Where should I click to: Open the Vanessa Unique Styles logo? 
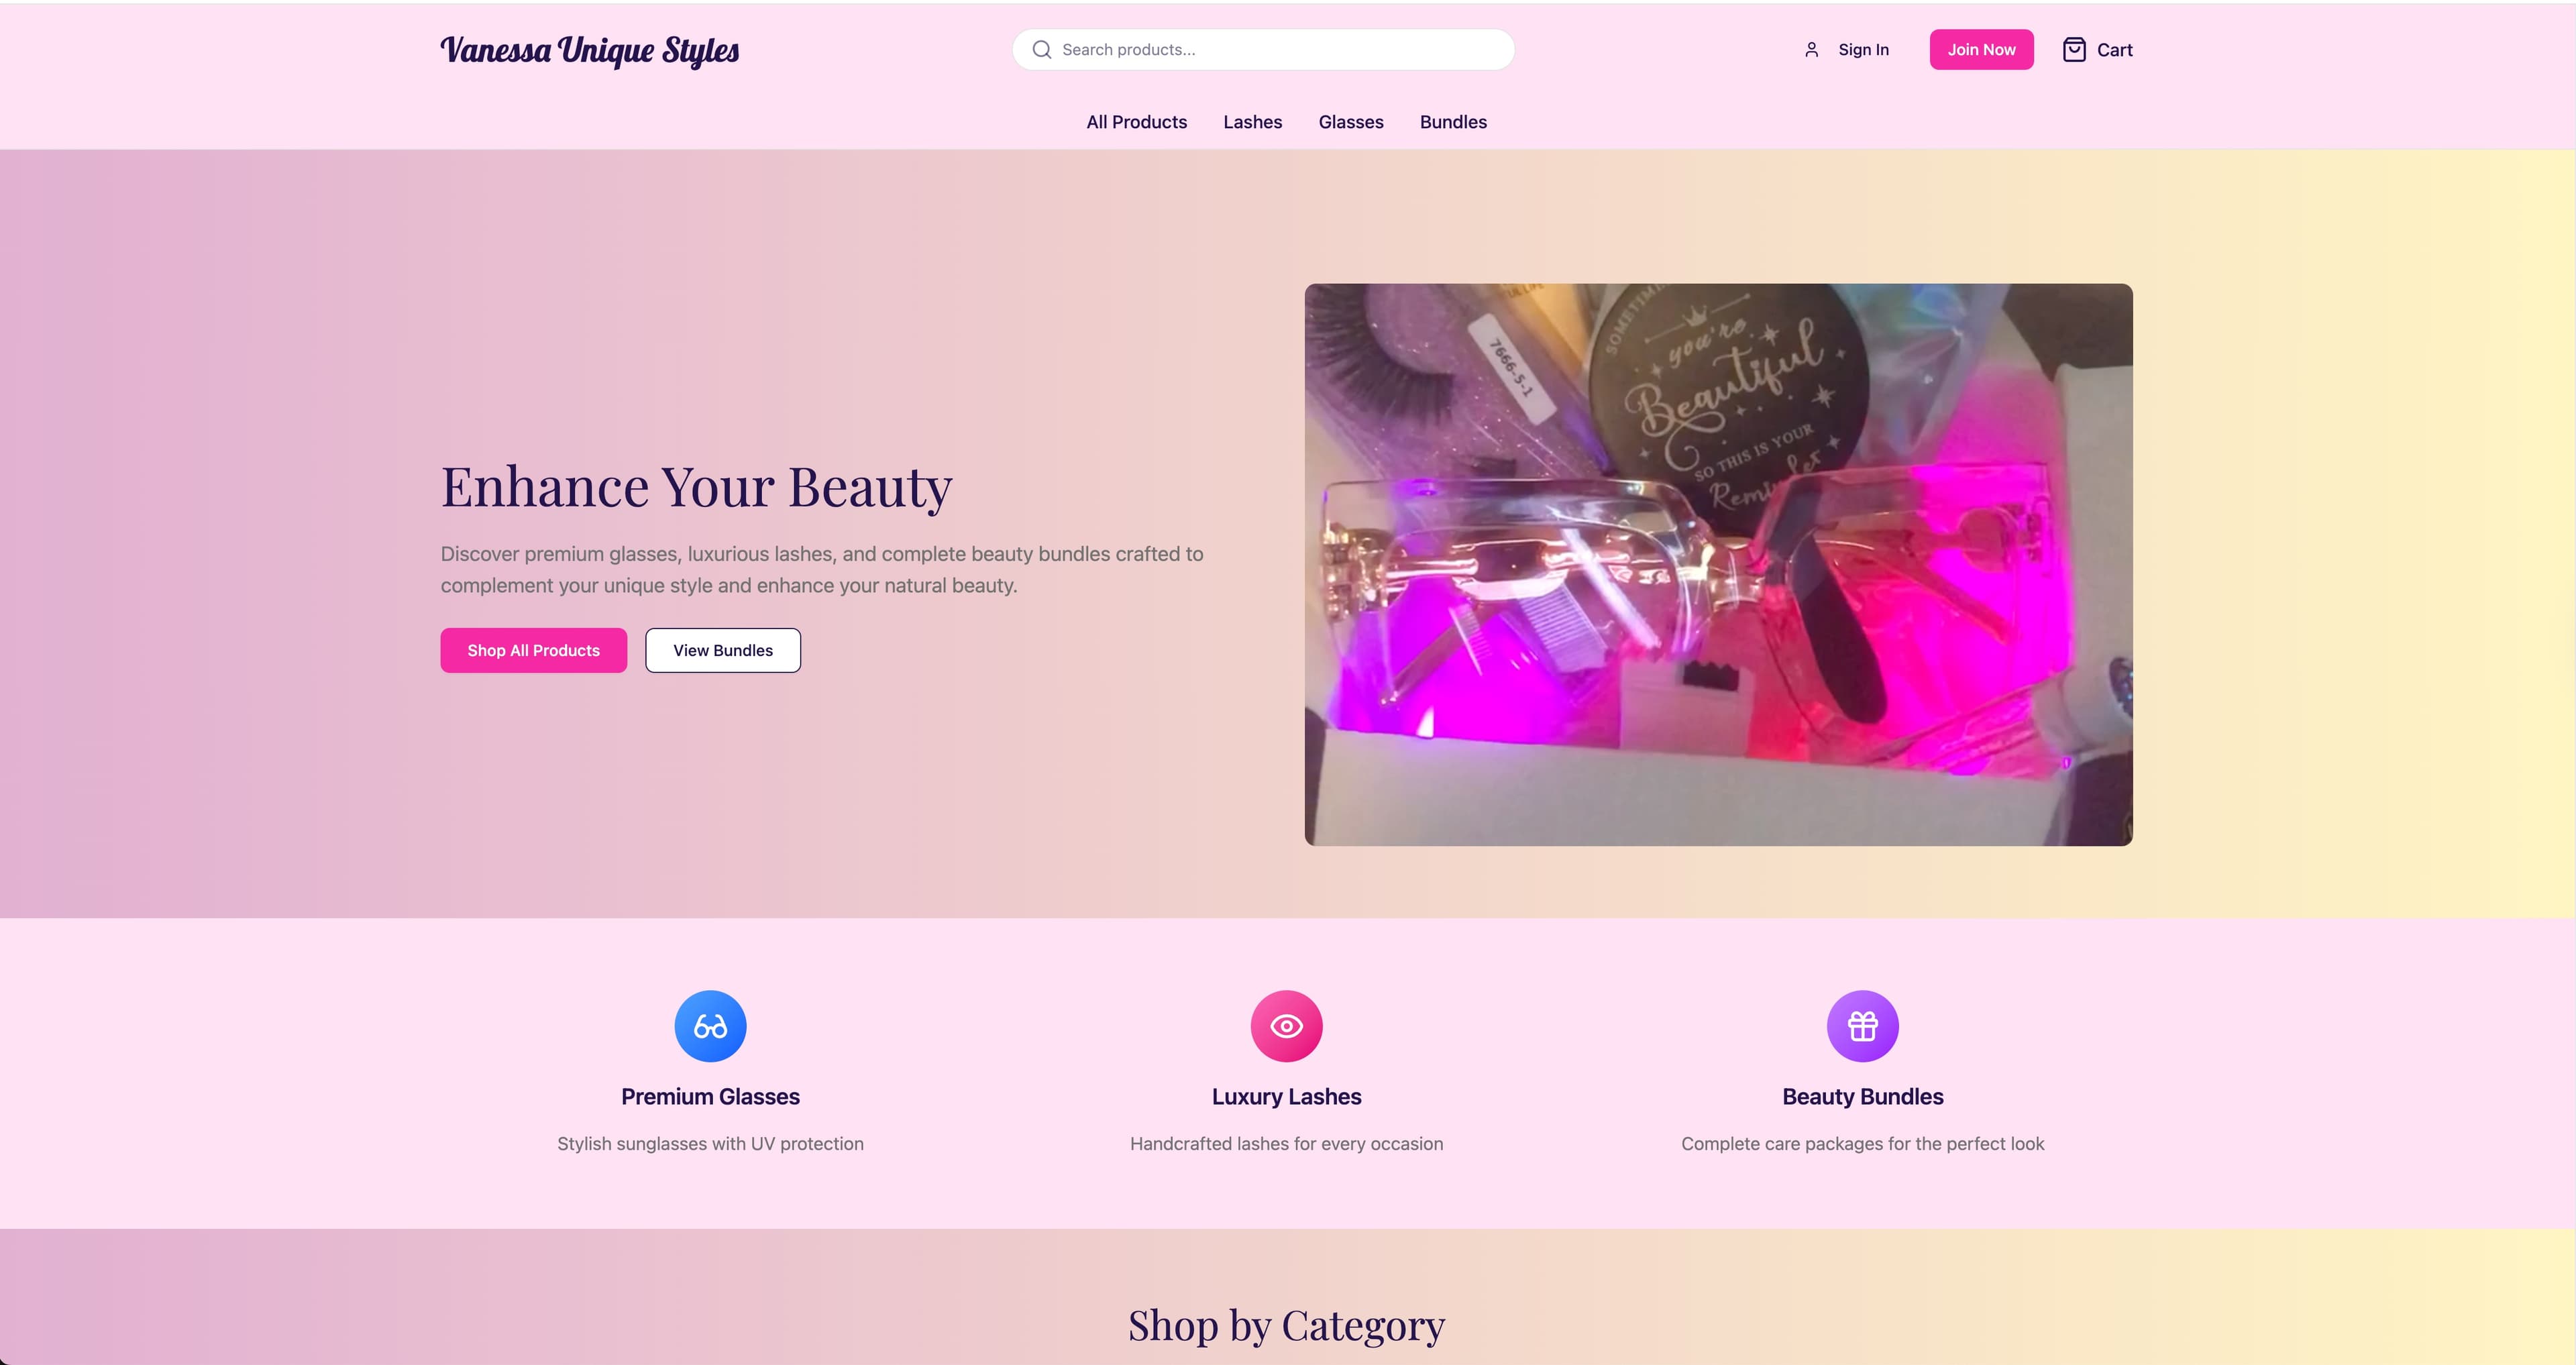tap(590, 50)
